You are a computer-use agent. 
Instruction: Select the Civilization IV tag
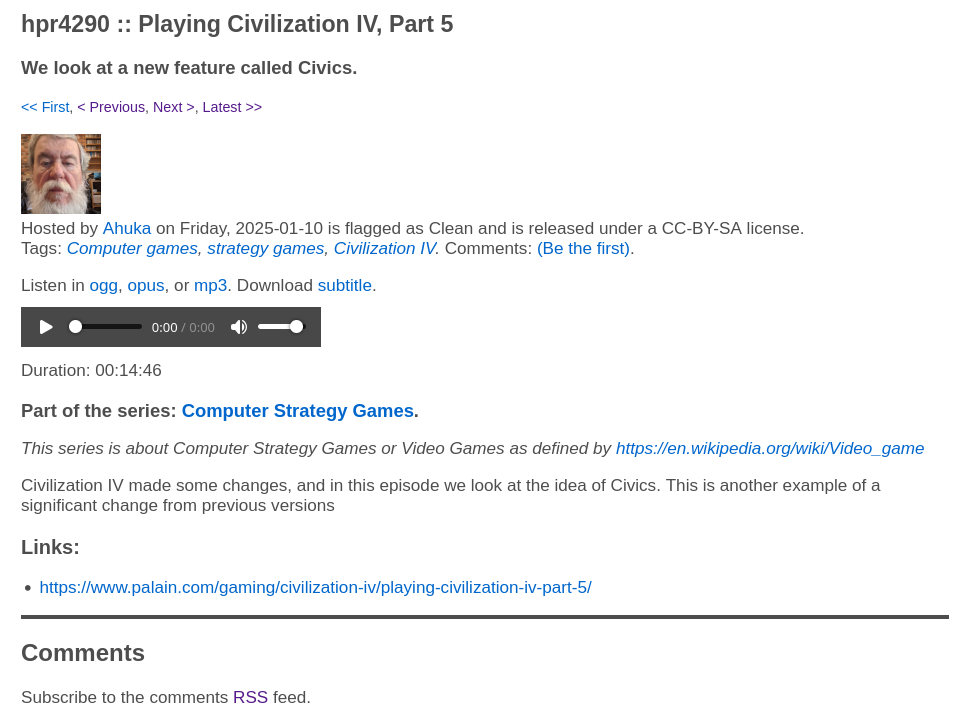pos(386,248)
